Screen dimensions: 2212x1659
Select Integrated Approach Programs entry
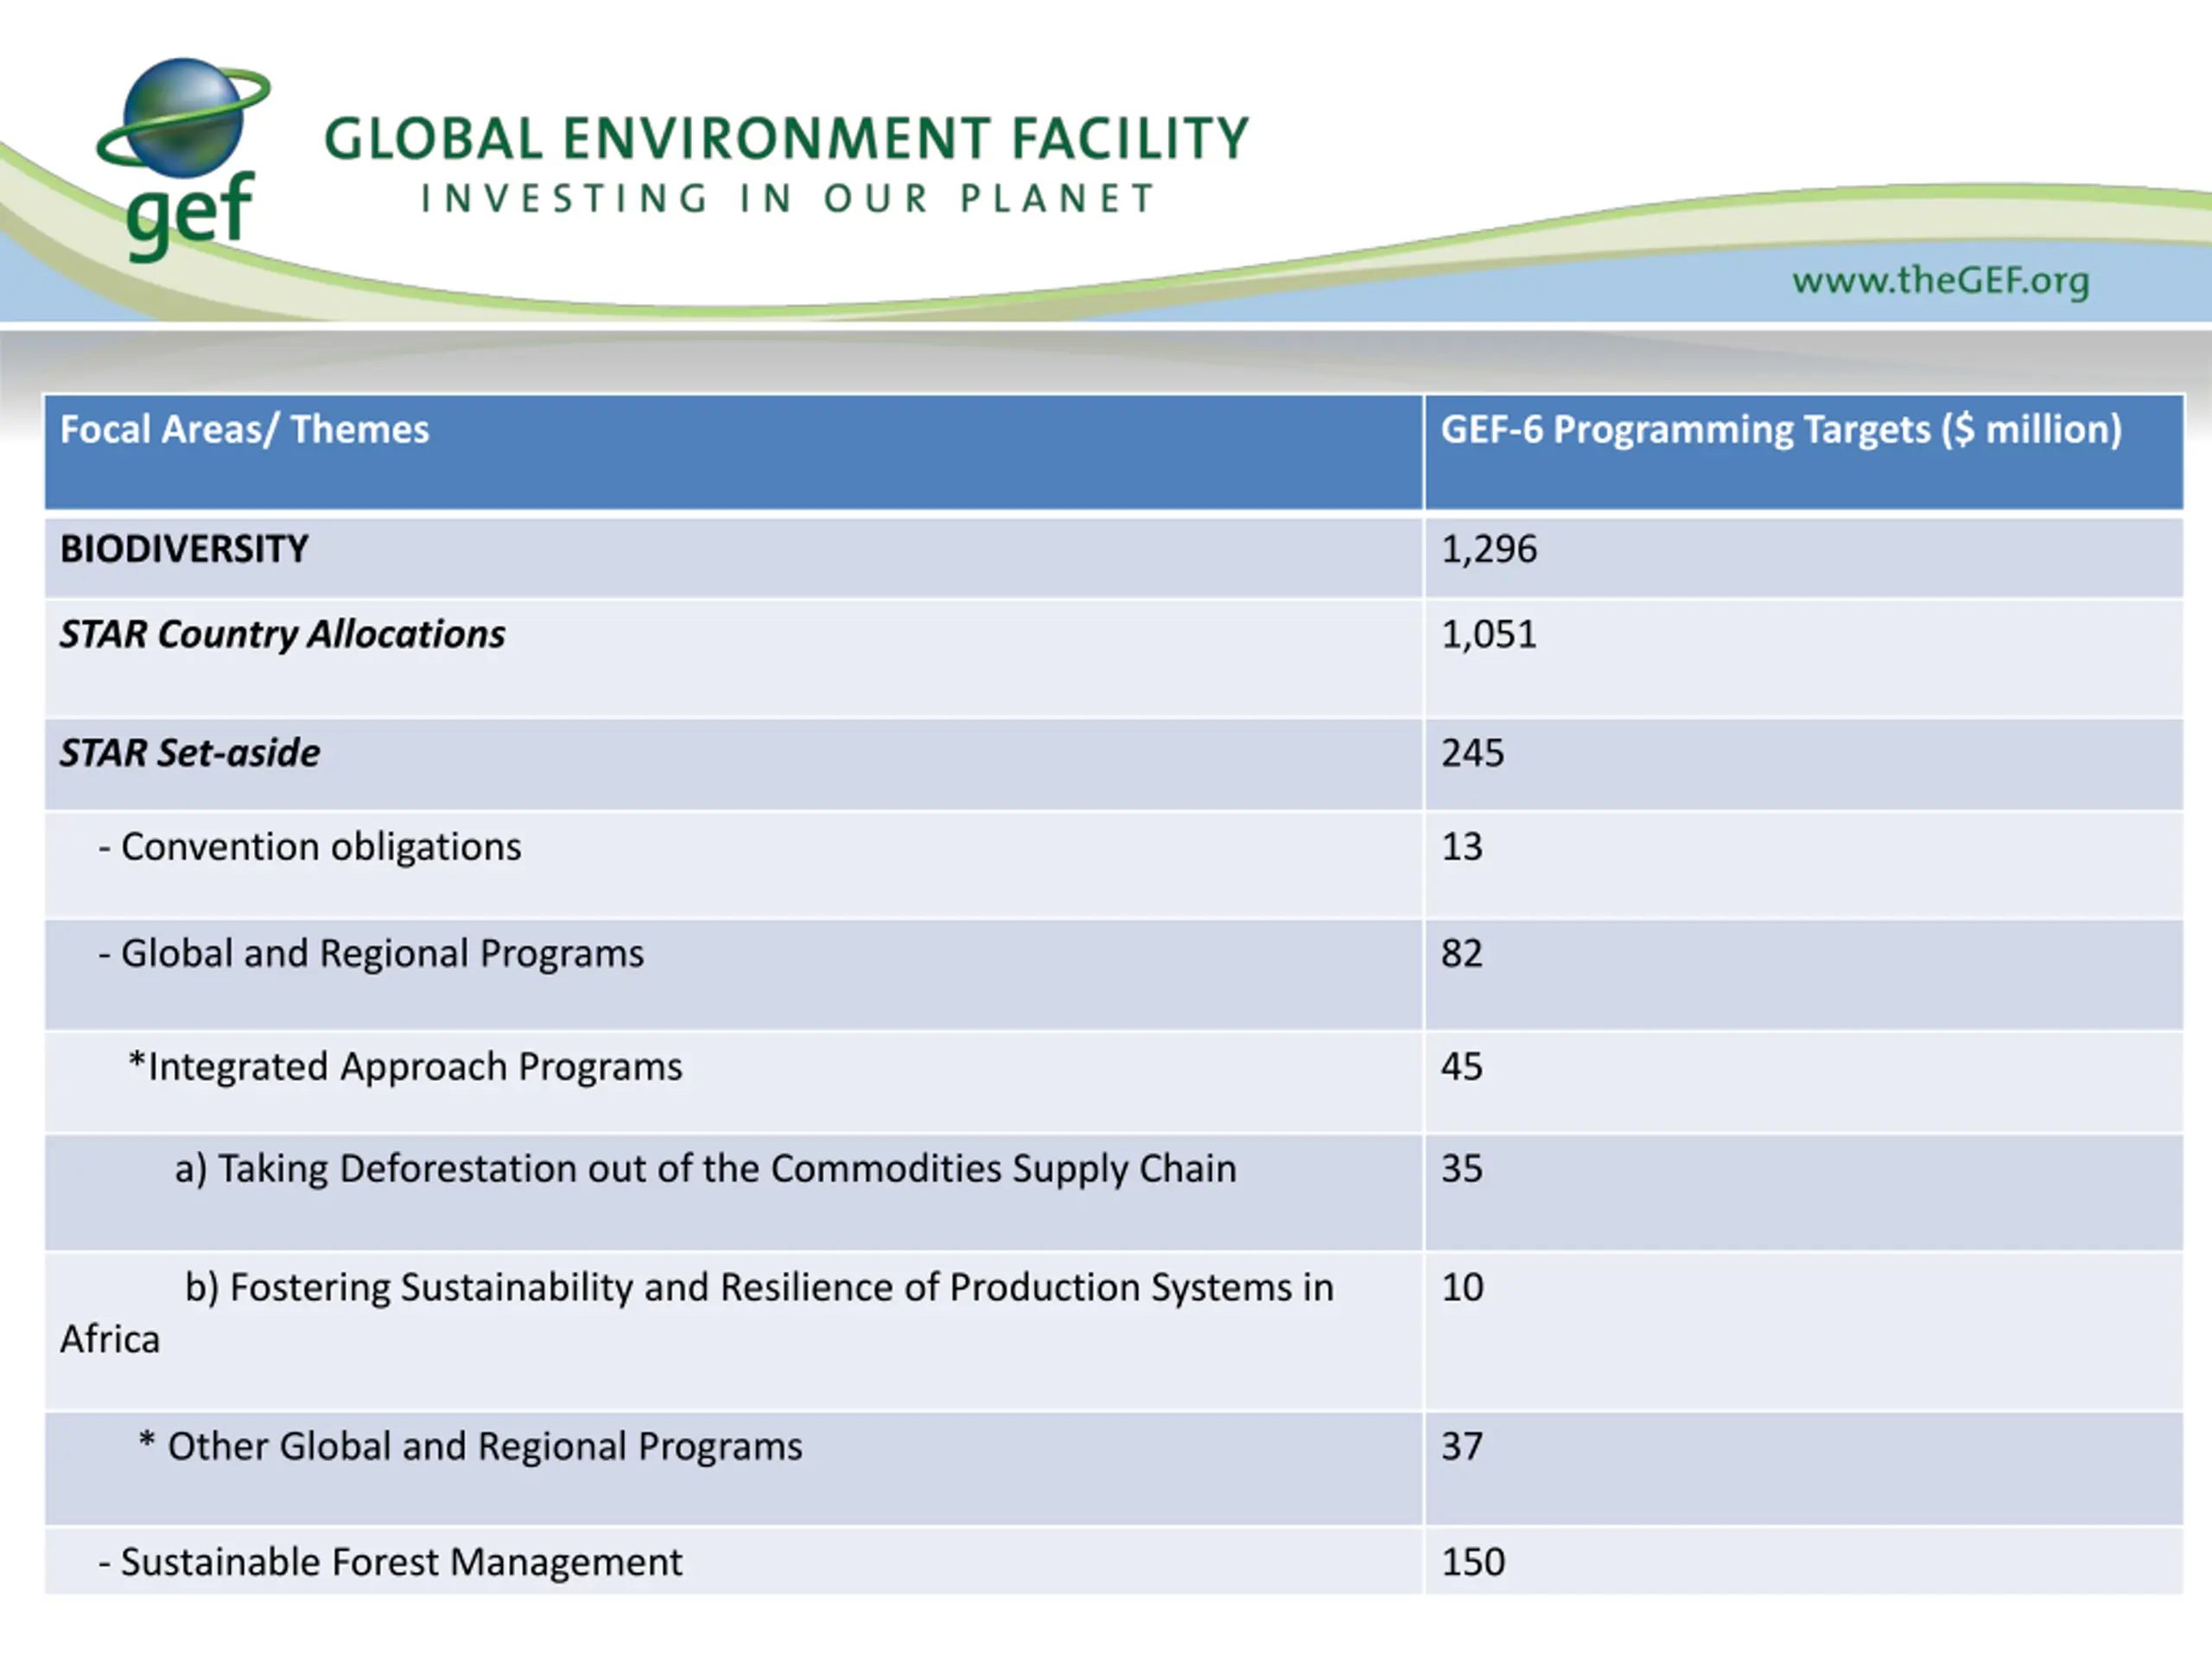(405, 1067)
